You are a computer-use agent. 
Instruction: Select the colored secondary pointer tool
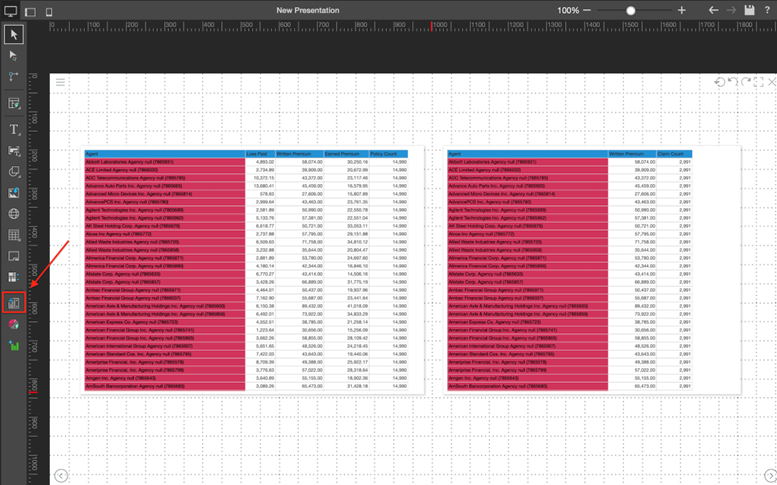pos(13,55)
